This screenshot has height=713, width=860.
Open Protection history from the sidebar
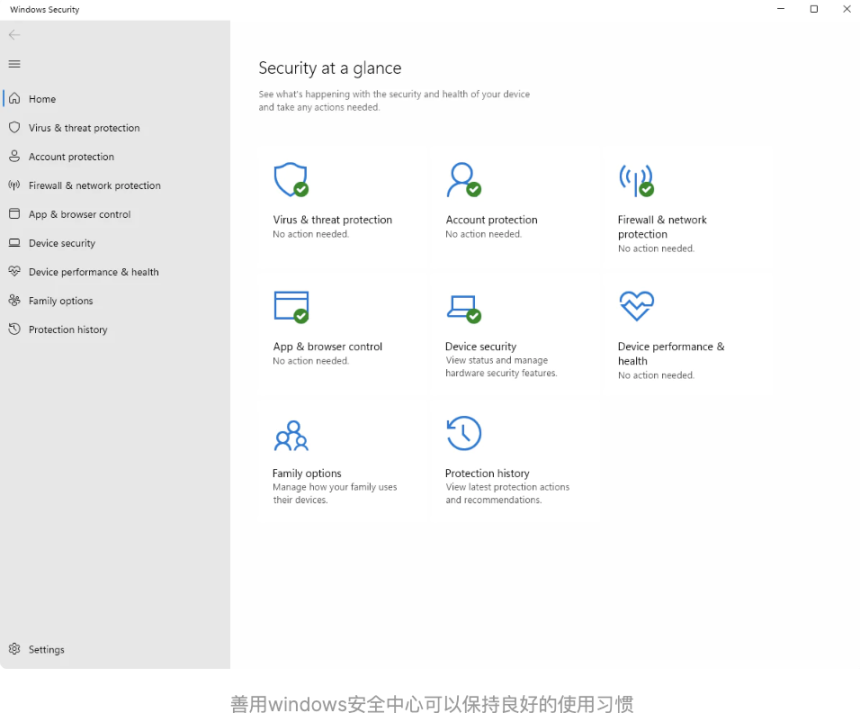coord(68,330)
